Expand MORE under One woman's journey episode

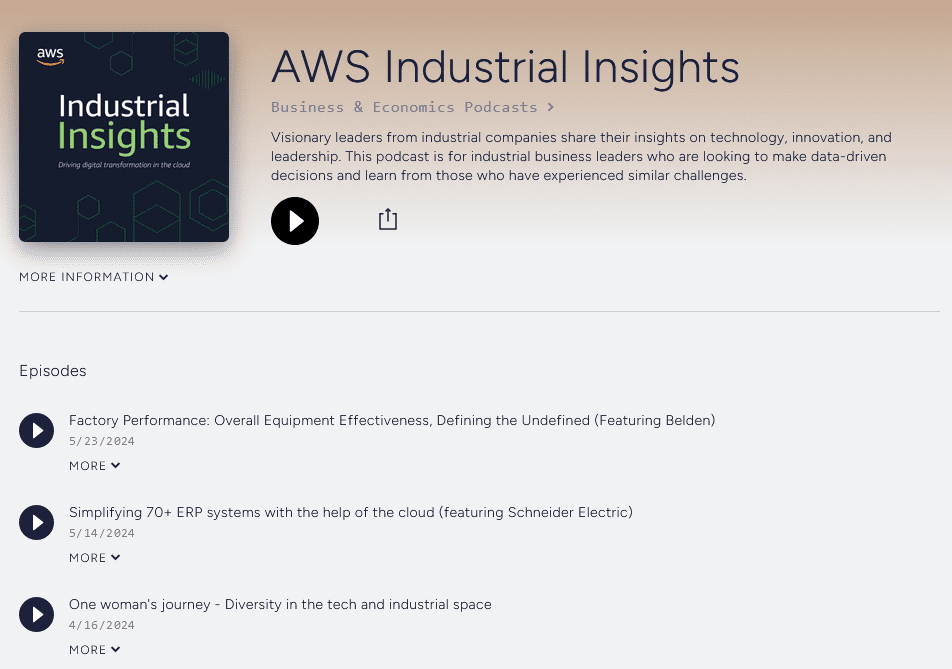(95, 650)
